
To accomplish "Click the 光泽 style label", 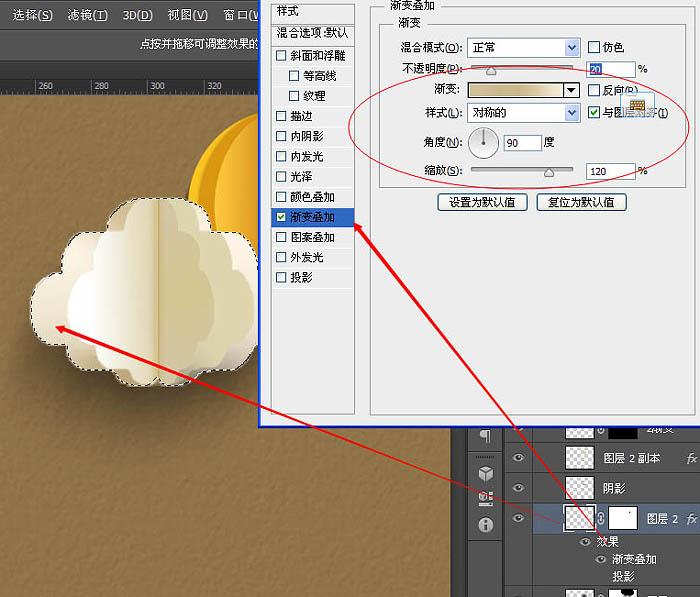I will coord(301,177).
